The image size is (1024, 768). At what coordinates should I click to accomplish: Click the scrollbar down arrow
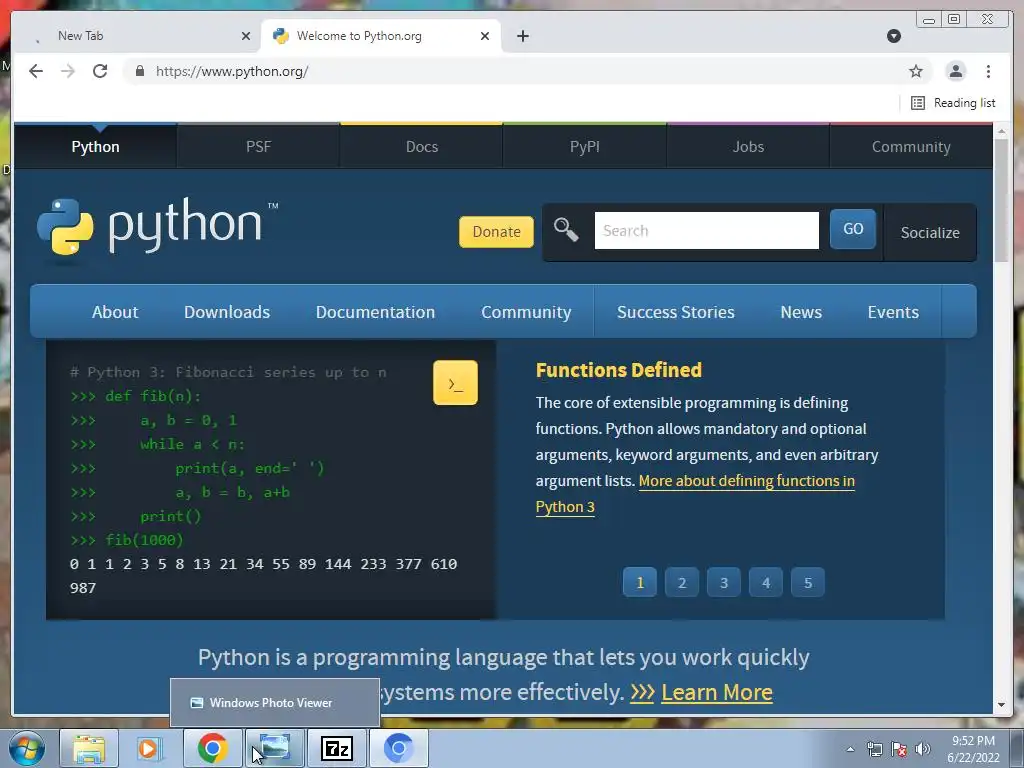pyautogui.click(x=1001, y=705)
